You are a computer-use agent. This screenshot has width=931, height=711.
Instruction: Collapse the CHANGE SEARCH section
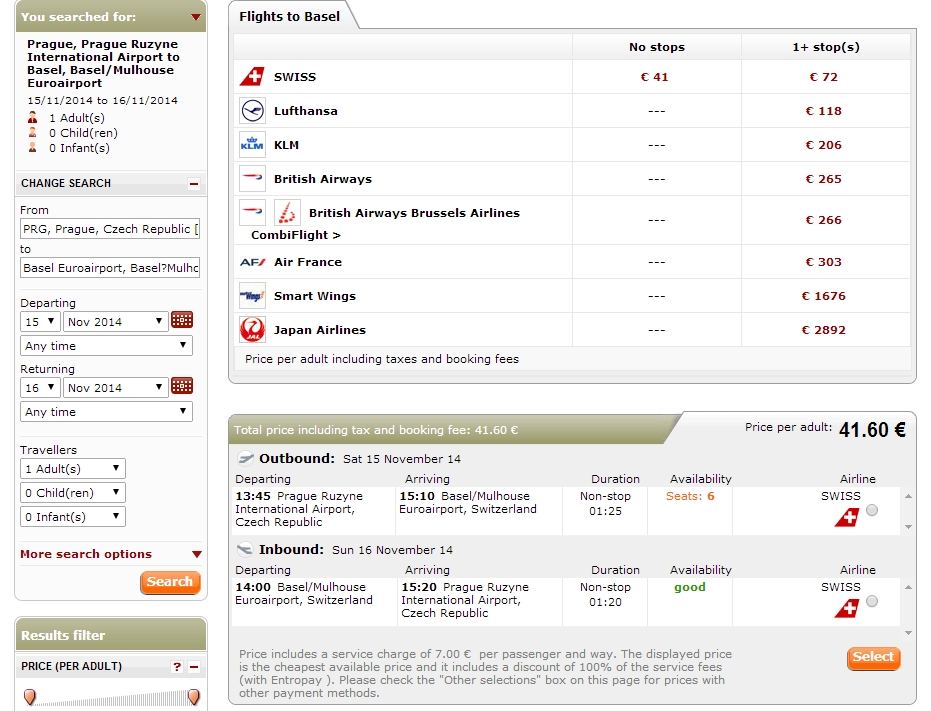pyautogui.click(x=194, y=184)
